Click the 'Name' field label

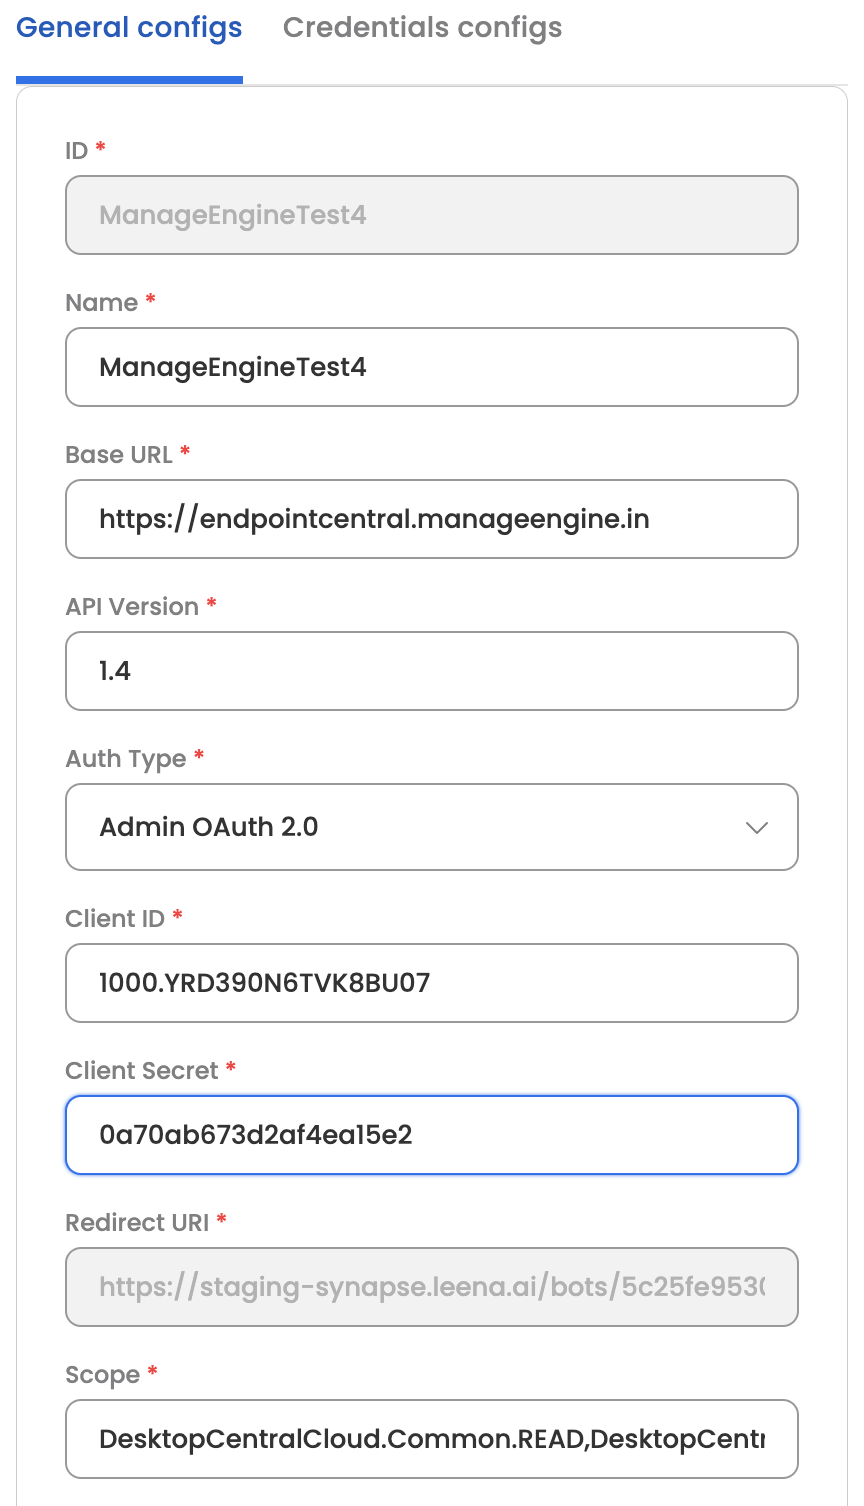(102, 303)
